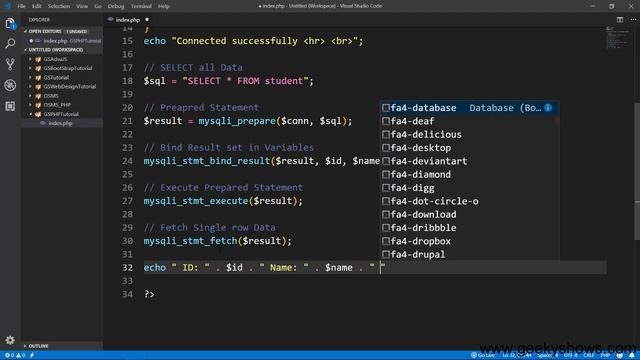Click the lightning bolt status bar icon

click(32, 355)
